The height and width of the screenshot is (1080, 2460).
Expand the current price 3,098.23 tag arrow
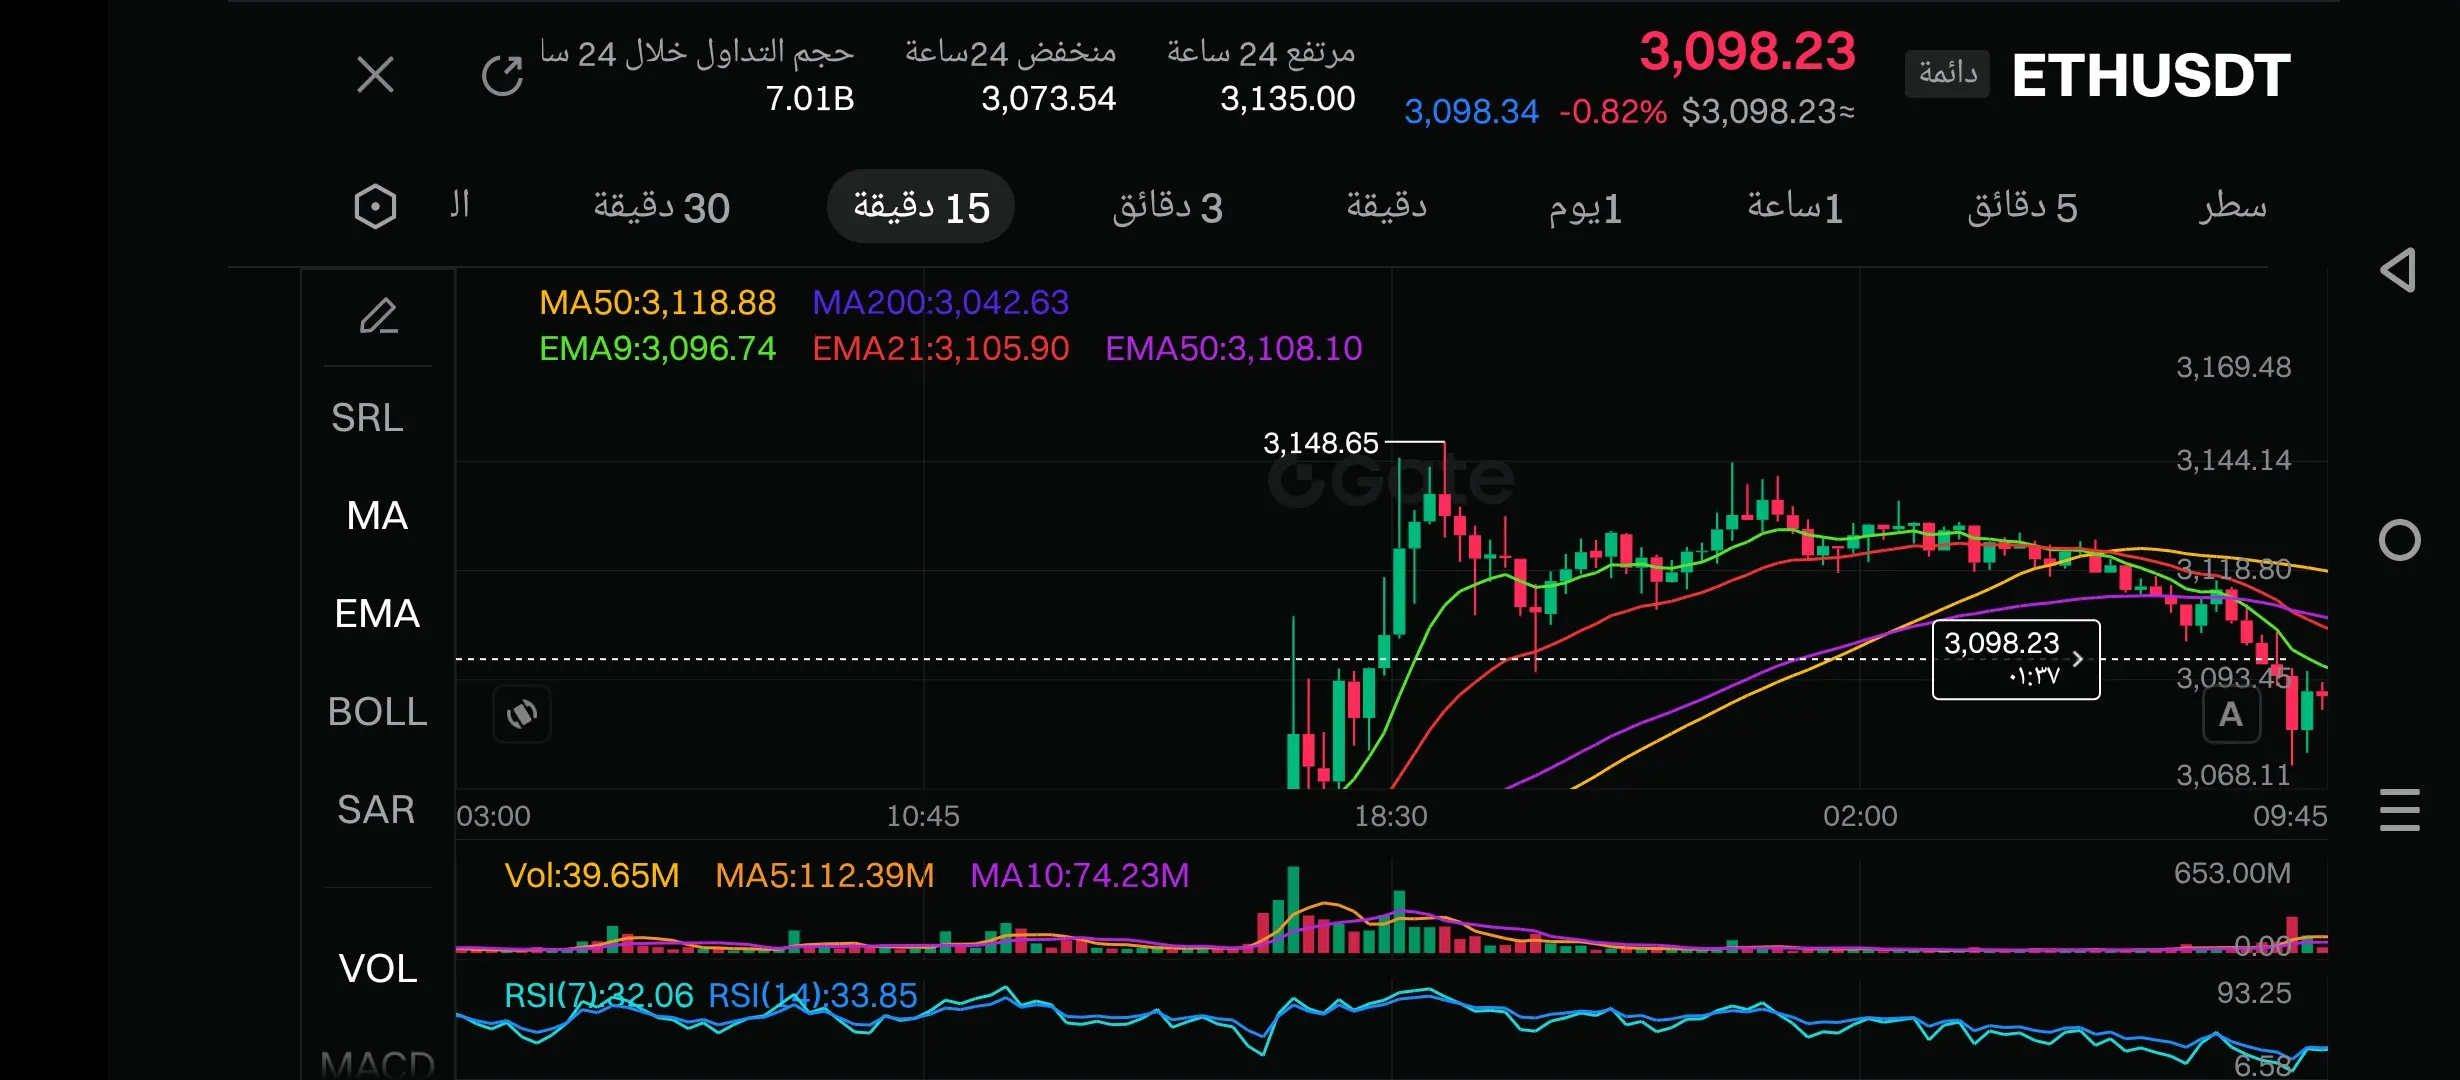coord(2077,659)
